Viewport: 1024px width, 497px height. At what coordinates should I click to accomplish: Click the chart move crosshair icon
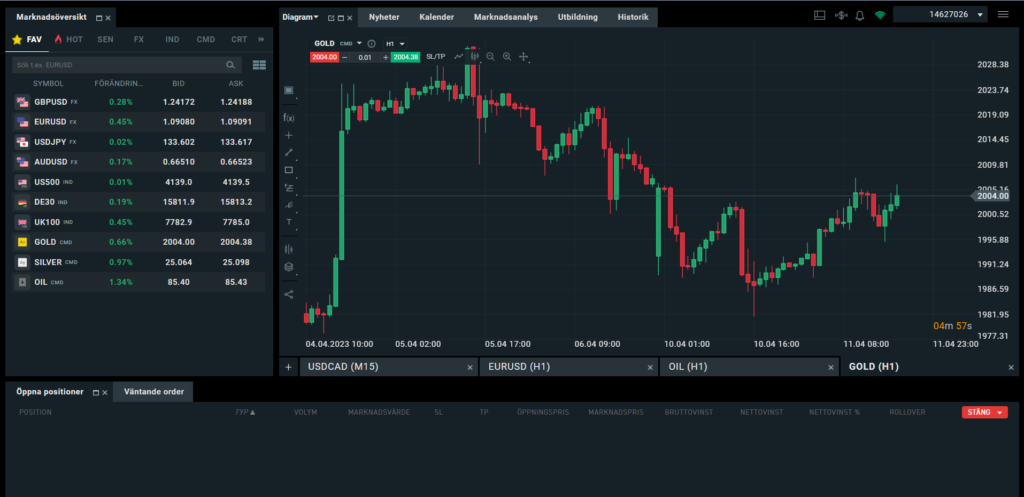tap(523, 57)
